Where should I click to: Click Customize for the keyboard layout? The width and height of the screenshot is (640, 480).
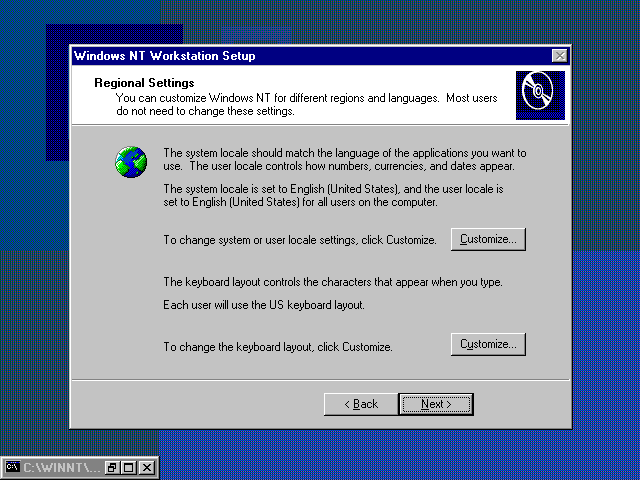[488, 344]
